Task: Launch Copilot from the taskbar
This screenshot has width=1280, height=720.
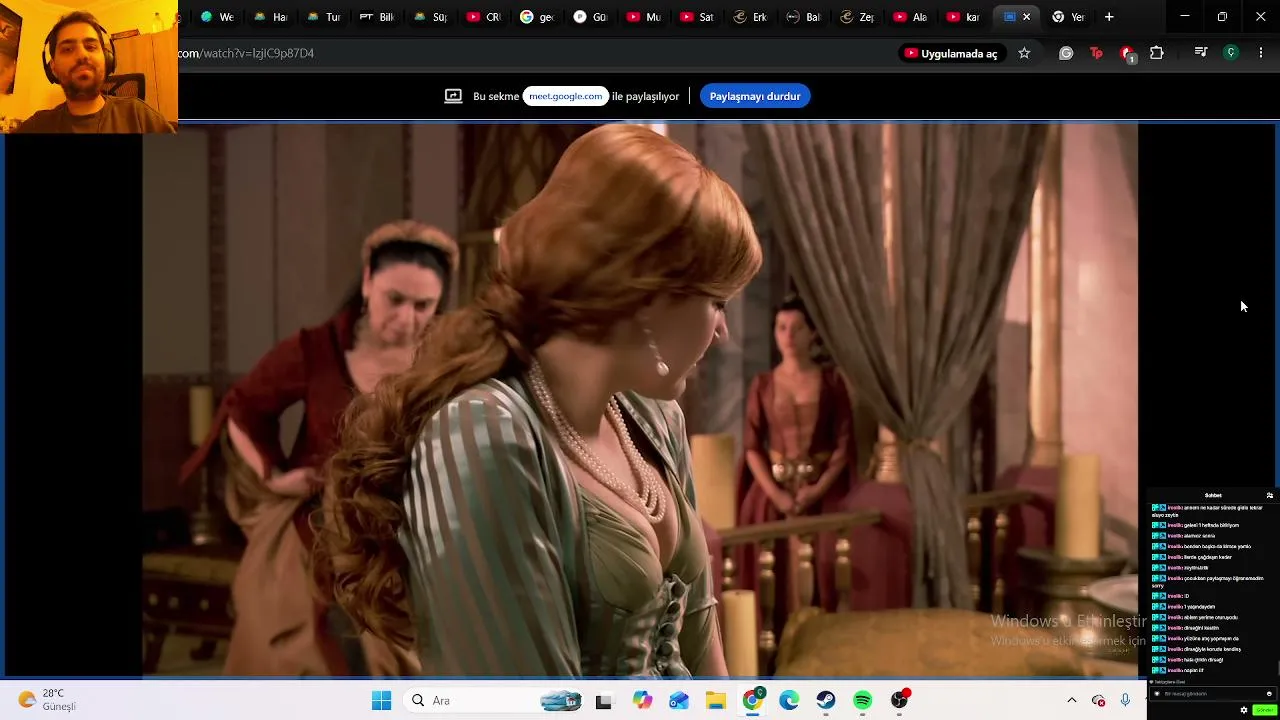Action: pyautogui.click(x=642, y=701)
